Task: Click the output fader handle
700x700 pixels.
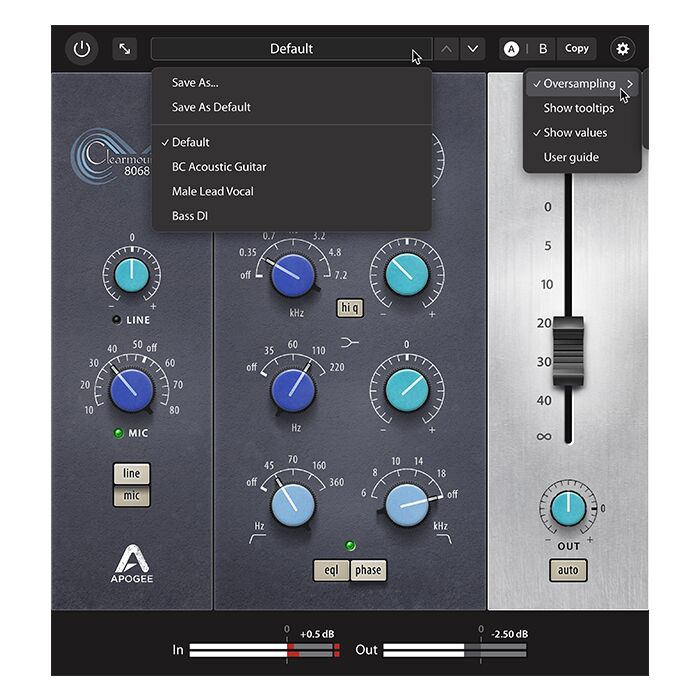Action: (x=568, y=344)
